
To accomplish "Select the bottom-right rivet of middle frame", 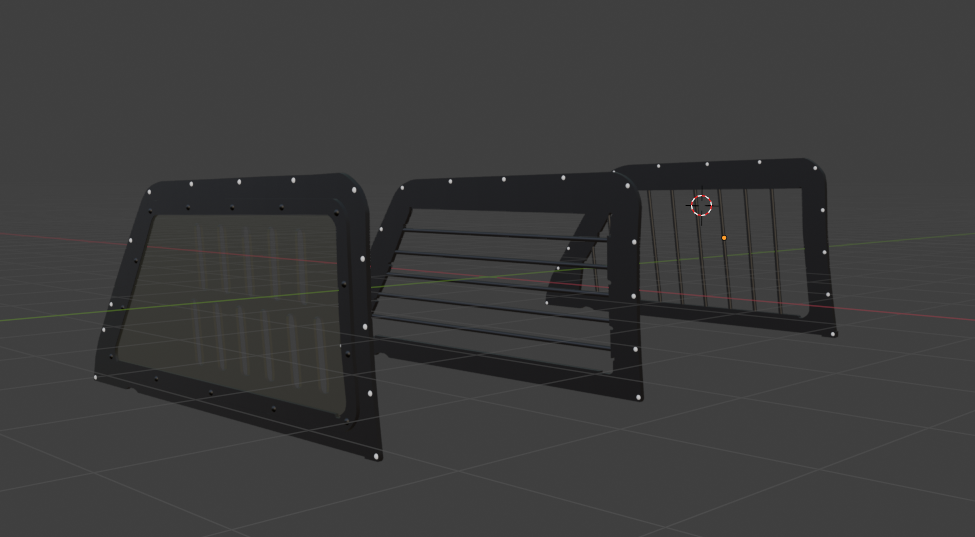I will click(639, 397).
